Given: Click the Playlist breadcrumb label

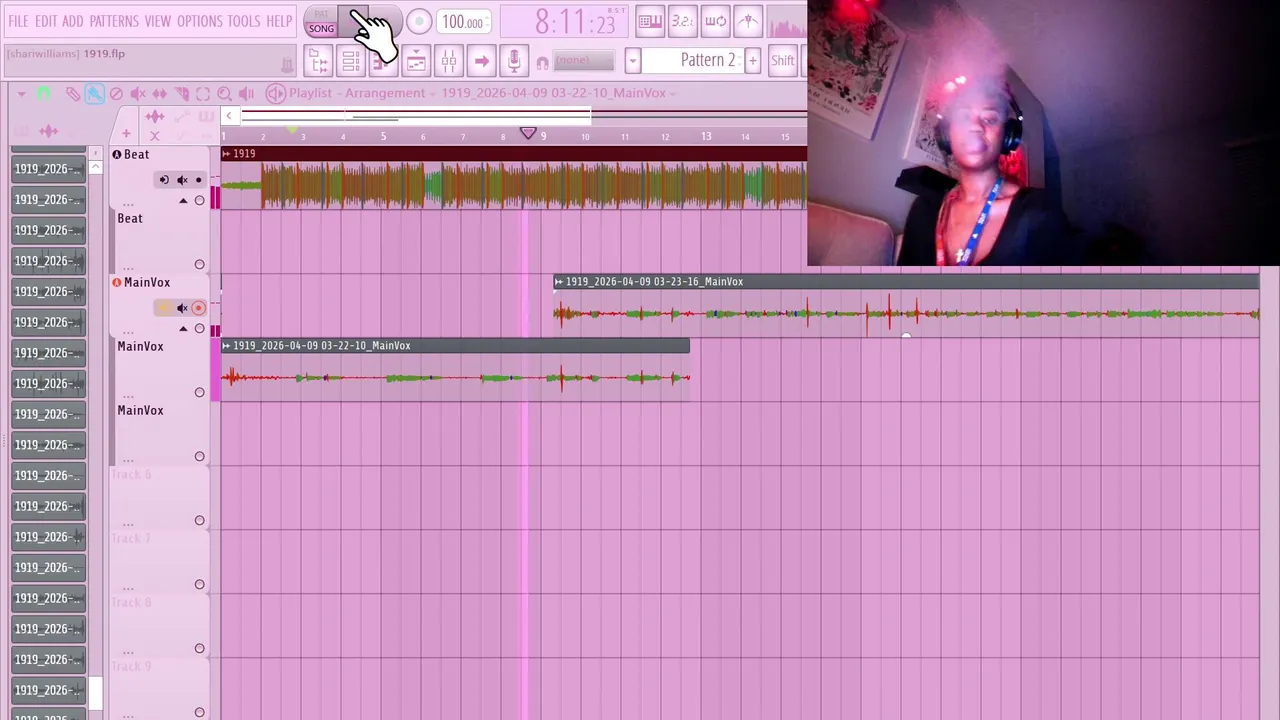Looking at the screenshot, I should click(310, 93).
